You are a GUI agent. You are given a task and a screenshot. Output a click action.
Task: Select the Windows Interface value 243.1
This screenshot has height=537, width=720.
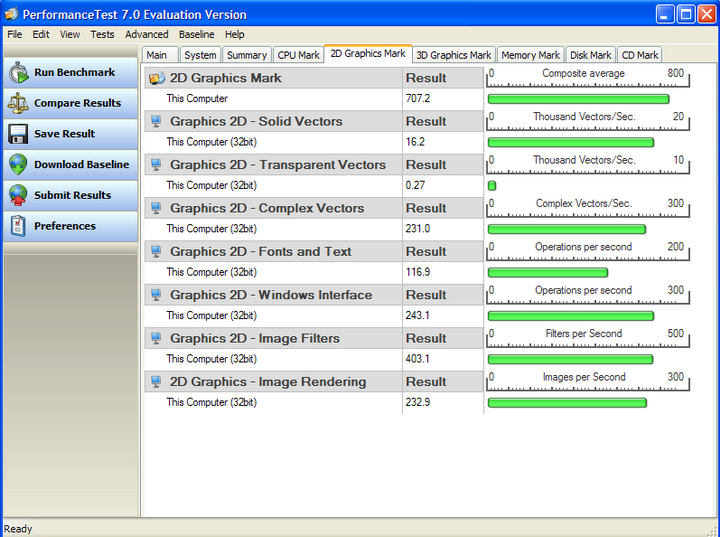pyautogui.click(x=418, y=316)
